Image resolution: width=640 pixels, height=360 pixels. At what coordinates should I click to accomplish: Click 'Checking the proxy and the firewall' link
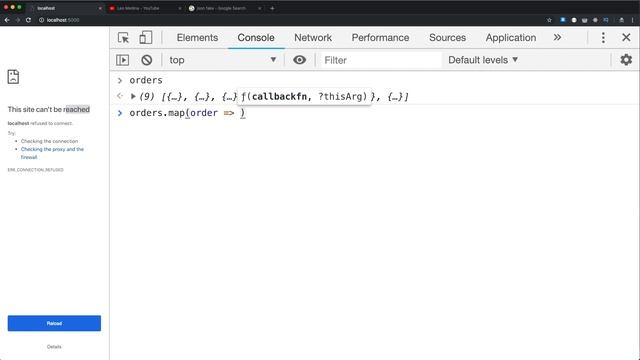point(52,153)
